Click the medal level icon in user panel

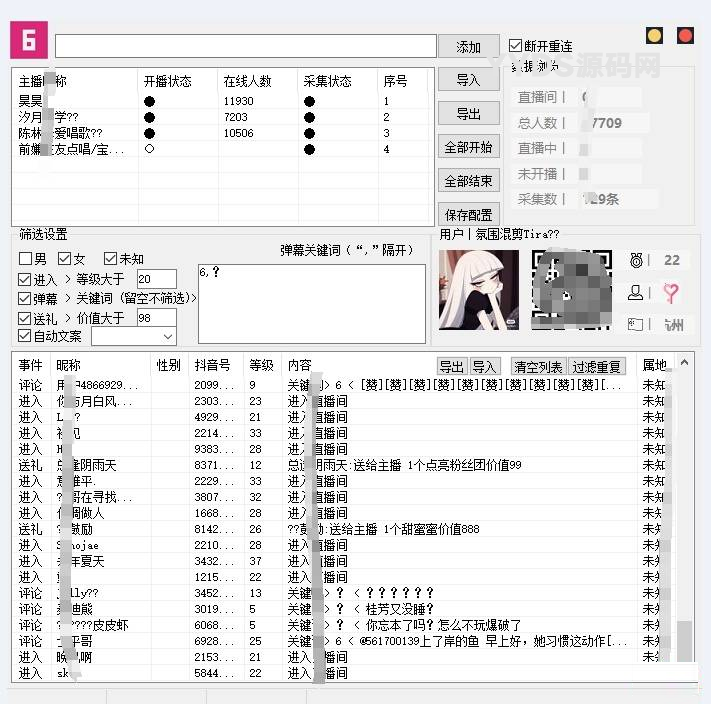pyautogui.click(x=636, y=260)
